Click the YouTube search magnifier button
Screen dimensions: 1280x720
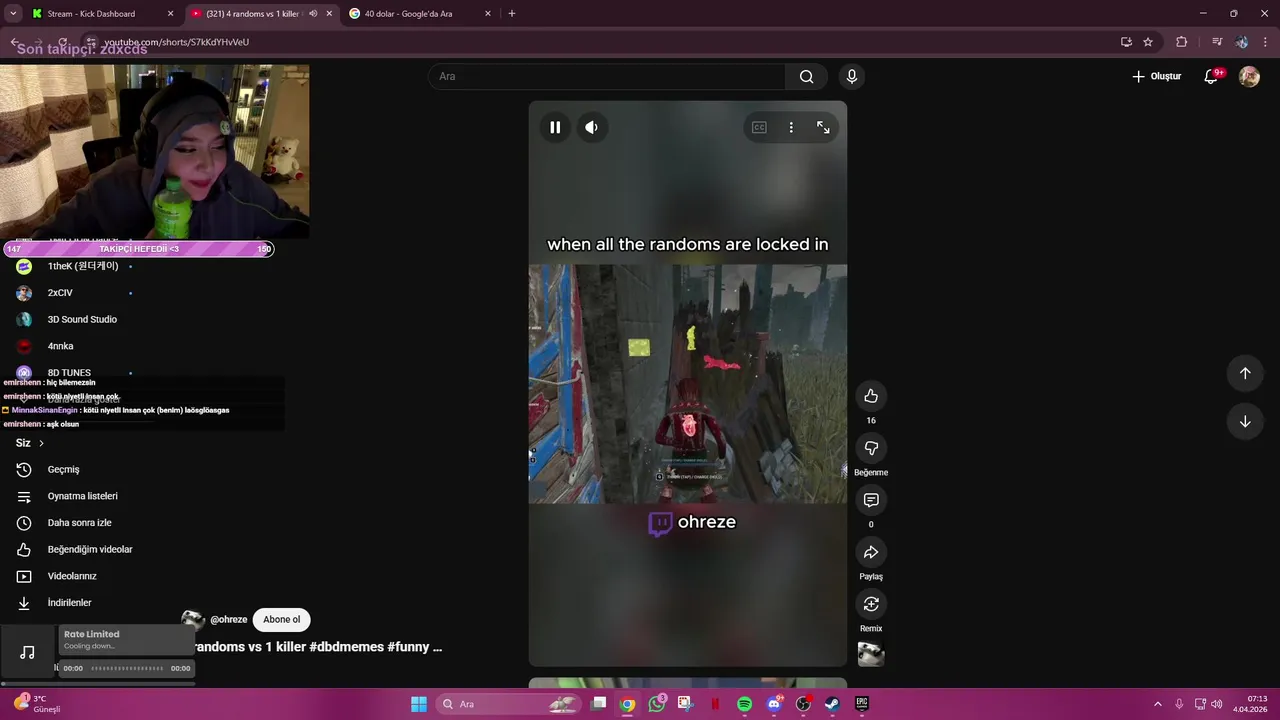pos(806,76)
